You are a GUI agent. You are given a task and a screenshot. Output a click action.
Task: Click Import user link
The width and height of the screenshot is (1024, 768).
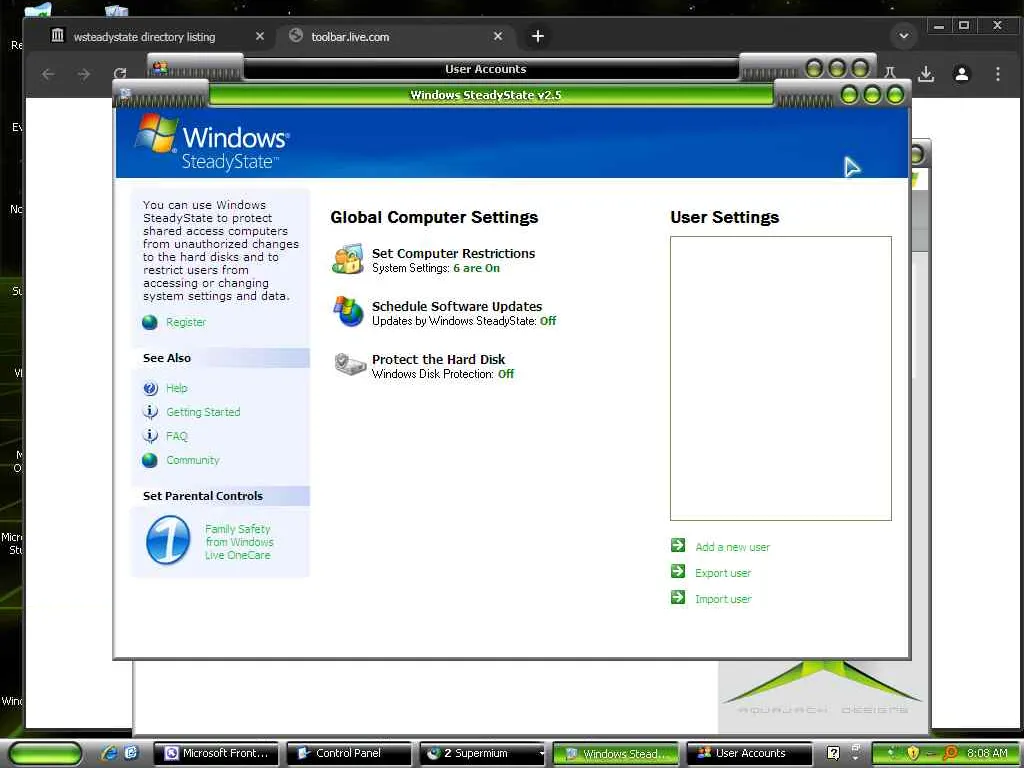723,600
